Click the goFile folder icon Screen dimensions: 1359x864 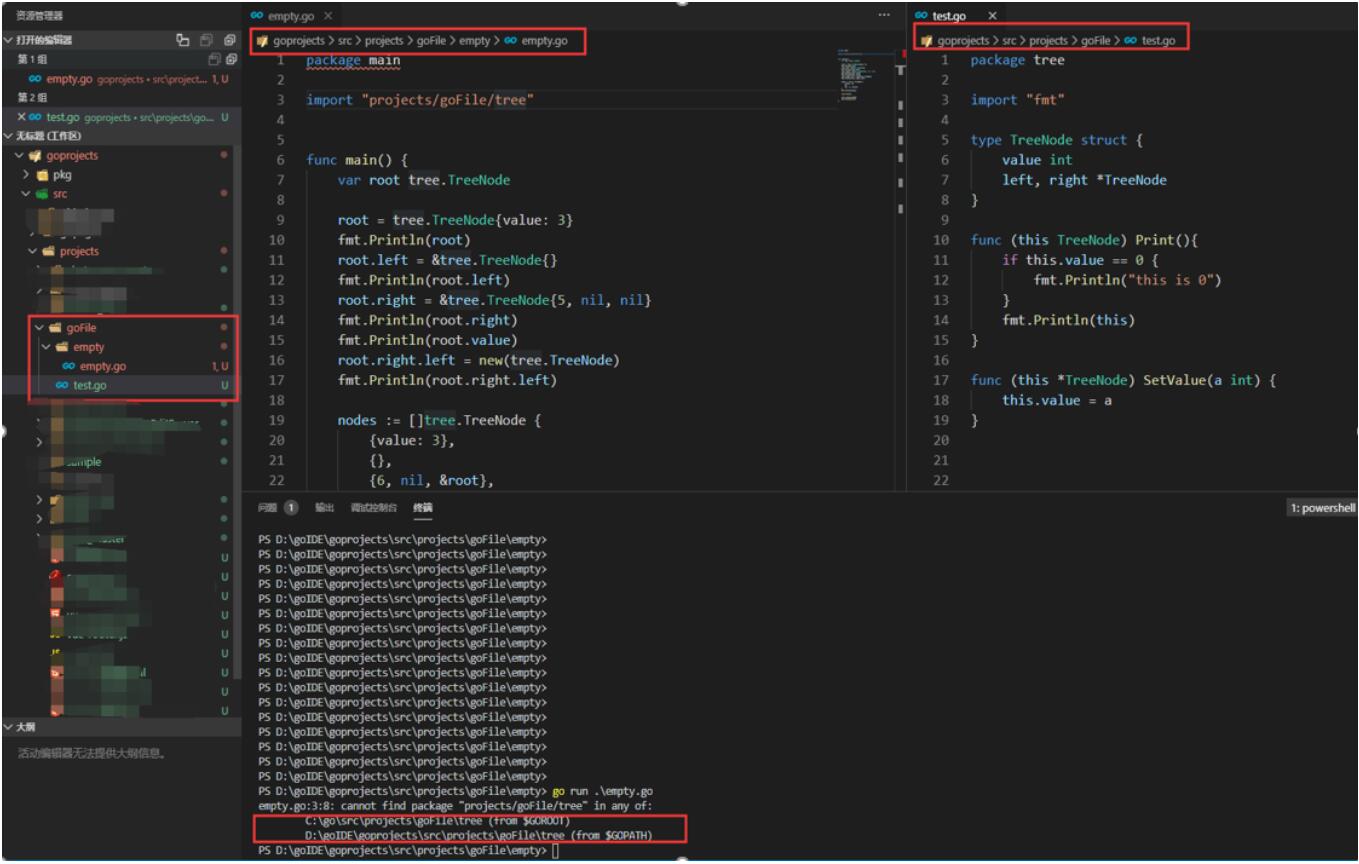pos(55,328)
